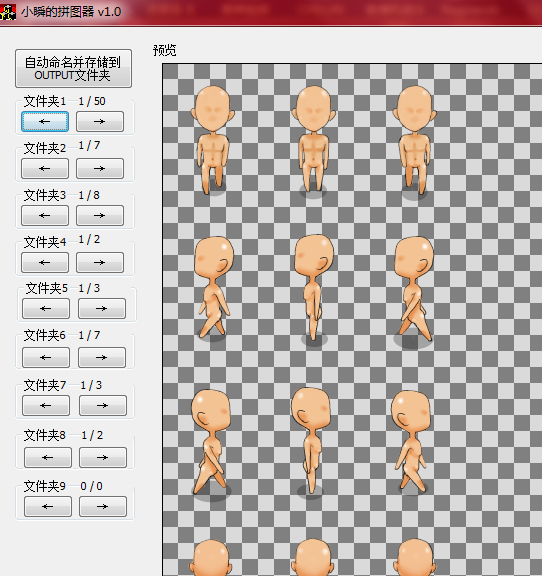Go to next item in 文件夹8
The height and width of the screenshot is (576, 542).
coord(103,458)
